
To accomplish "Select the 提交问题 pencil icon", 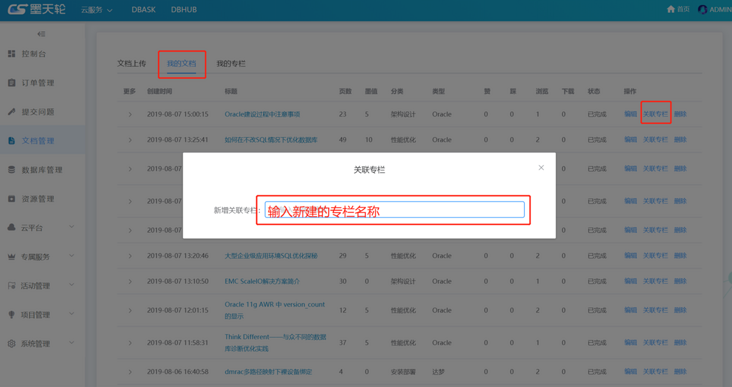I will click(x=12, y=112).
